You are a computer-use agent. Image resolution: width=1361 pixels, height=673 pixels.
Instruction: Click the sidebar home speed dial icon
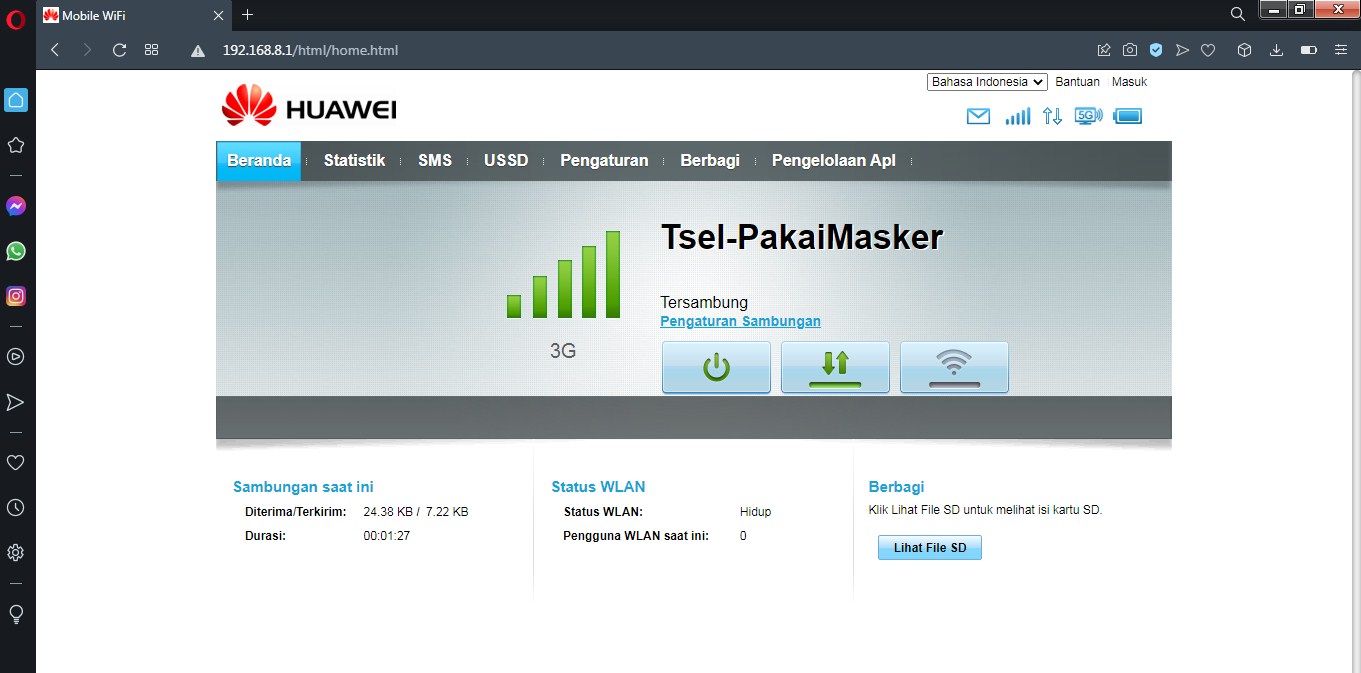pos(16,100)
